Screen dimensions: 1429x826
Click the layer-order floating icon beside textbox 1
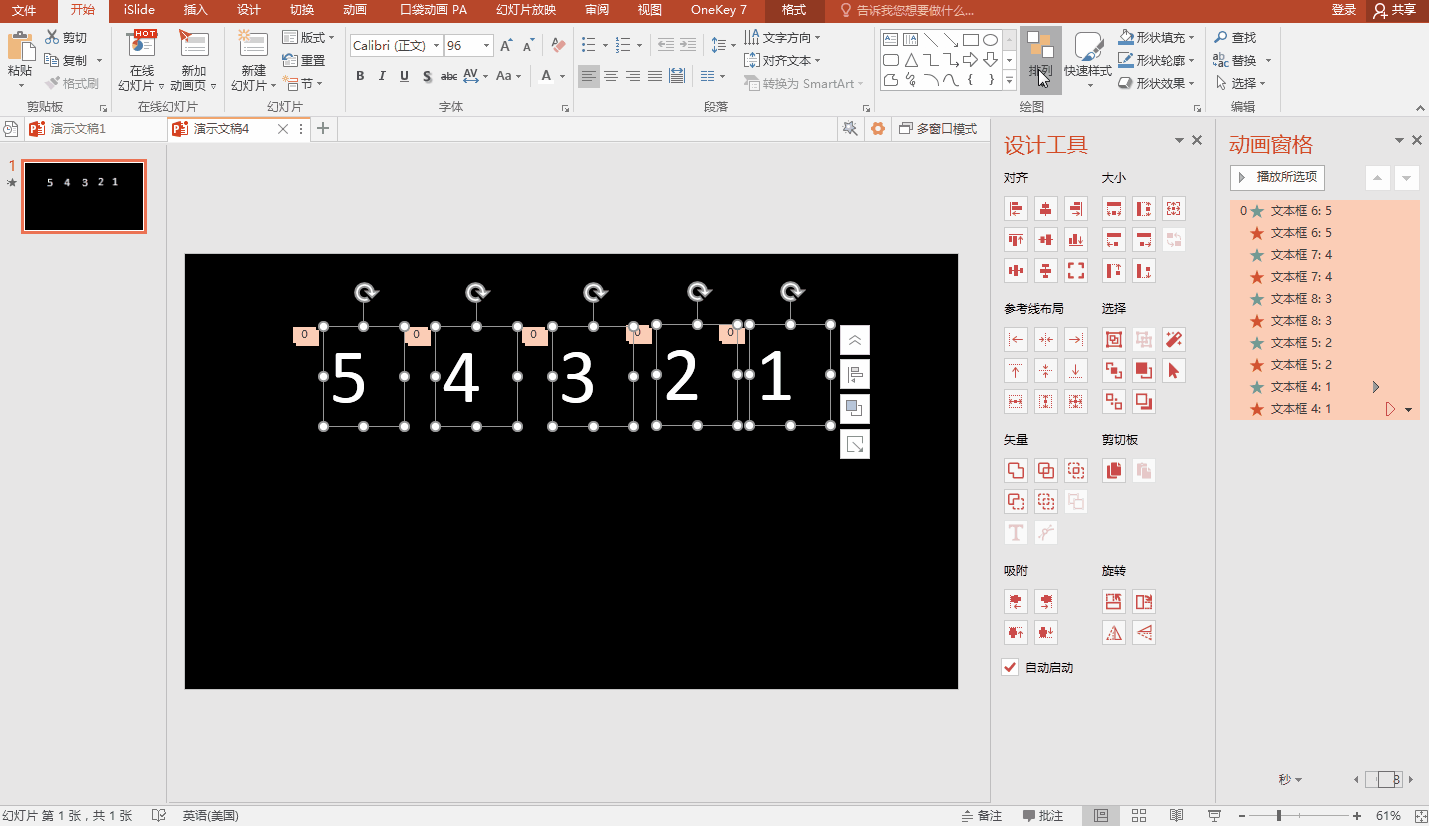pyautogui.click(x=855, y=409)
